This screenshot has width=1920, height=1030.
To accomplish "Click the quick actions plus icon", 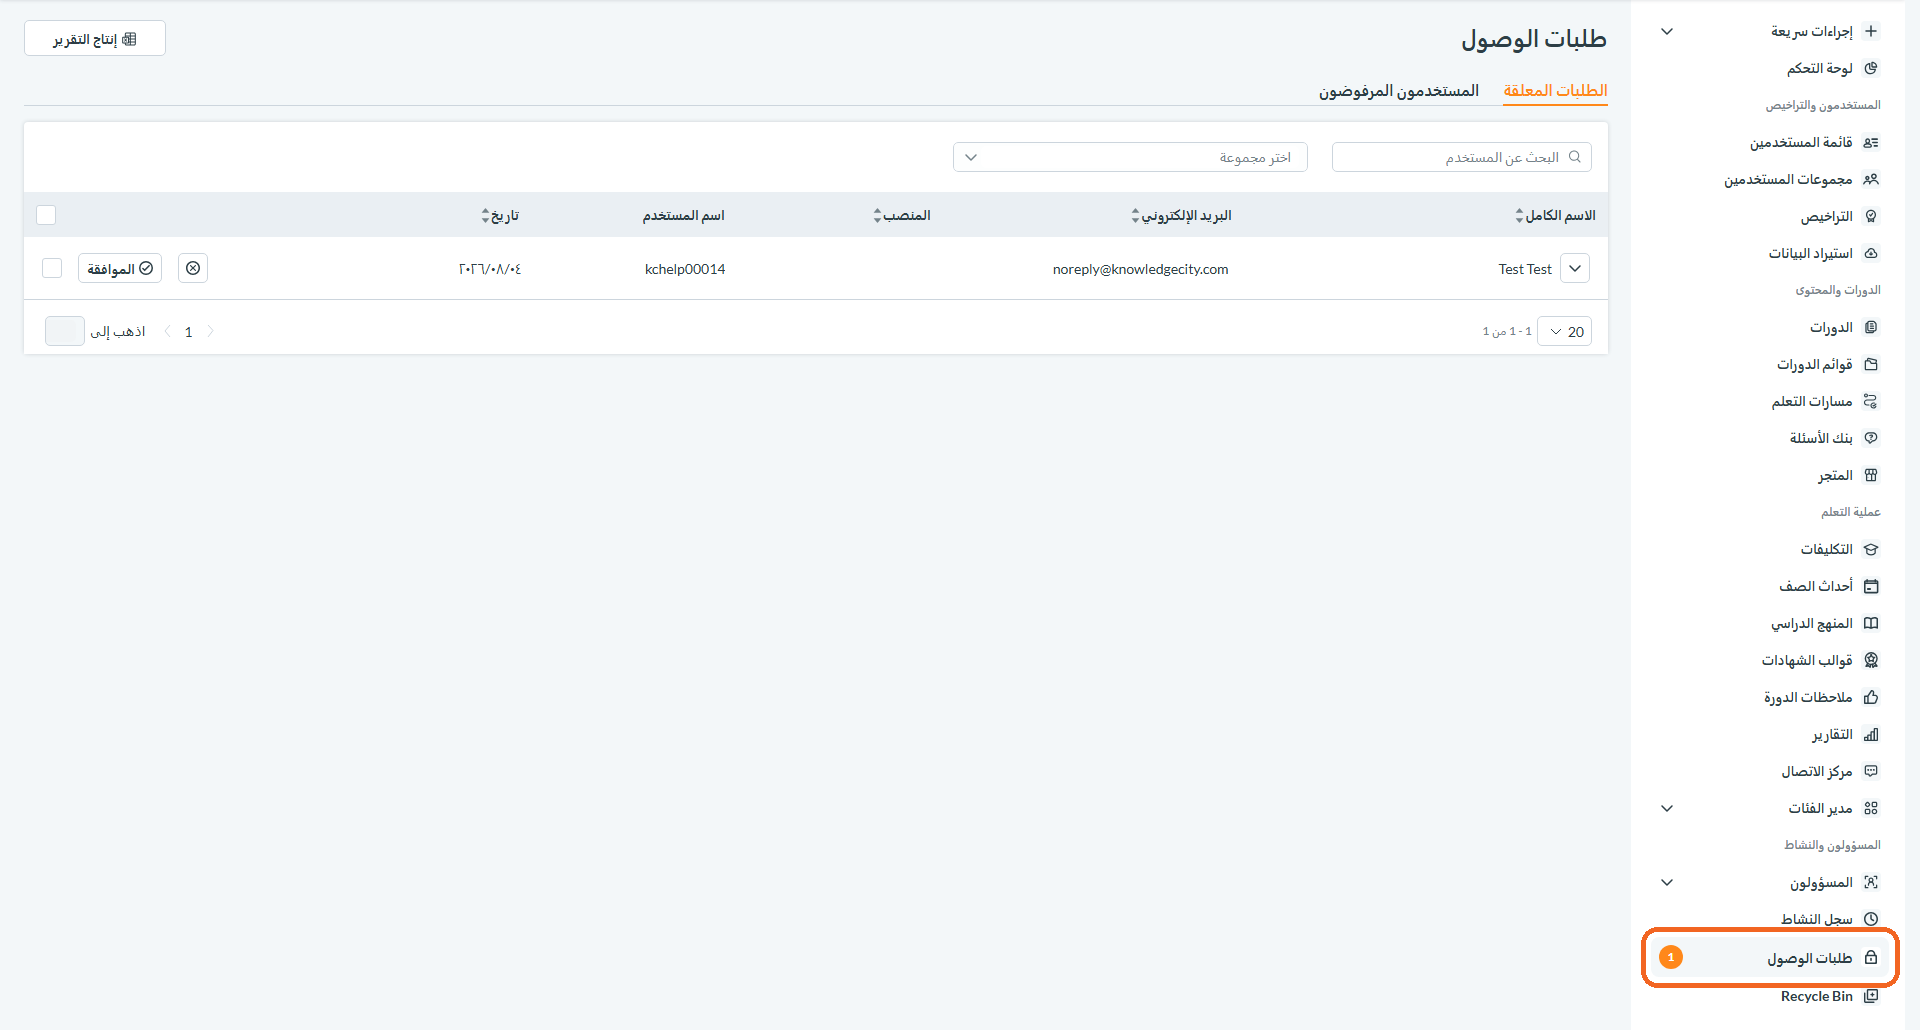I will (x=1871, y=31).
